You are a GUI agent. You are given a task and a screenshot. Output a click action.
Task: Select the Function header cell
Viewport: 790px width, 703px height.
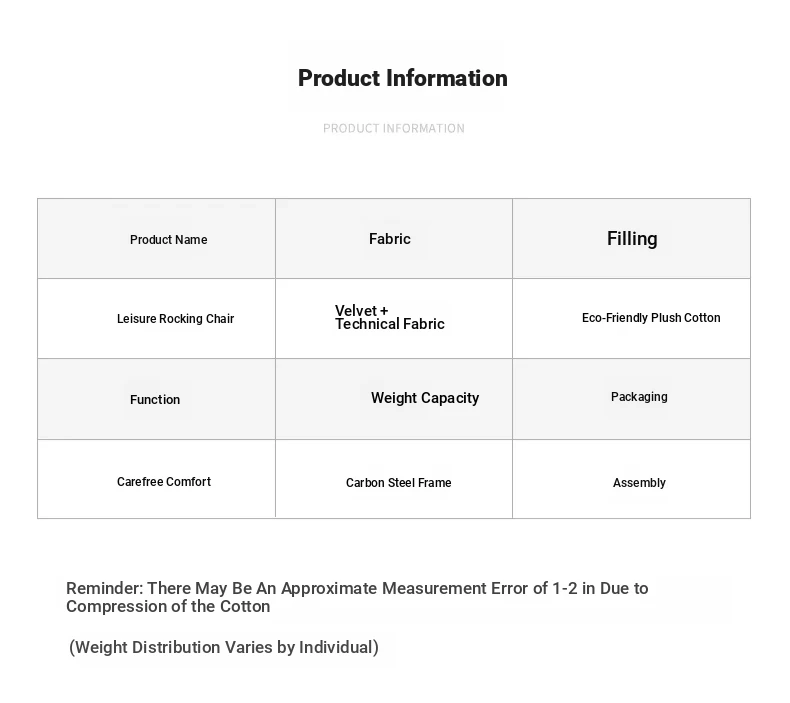pos(157,399)
